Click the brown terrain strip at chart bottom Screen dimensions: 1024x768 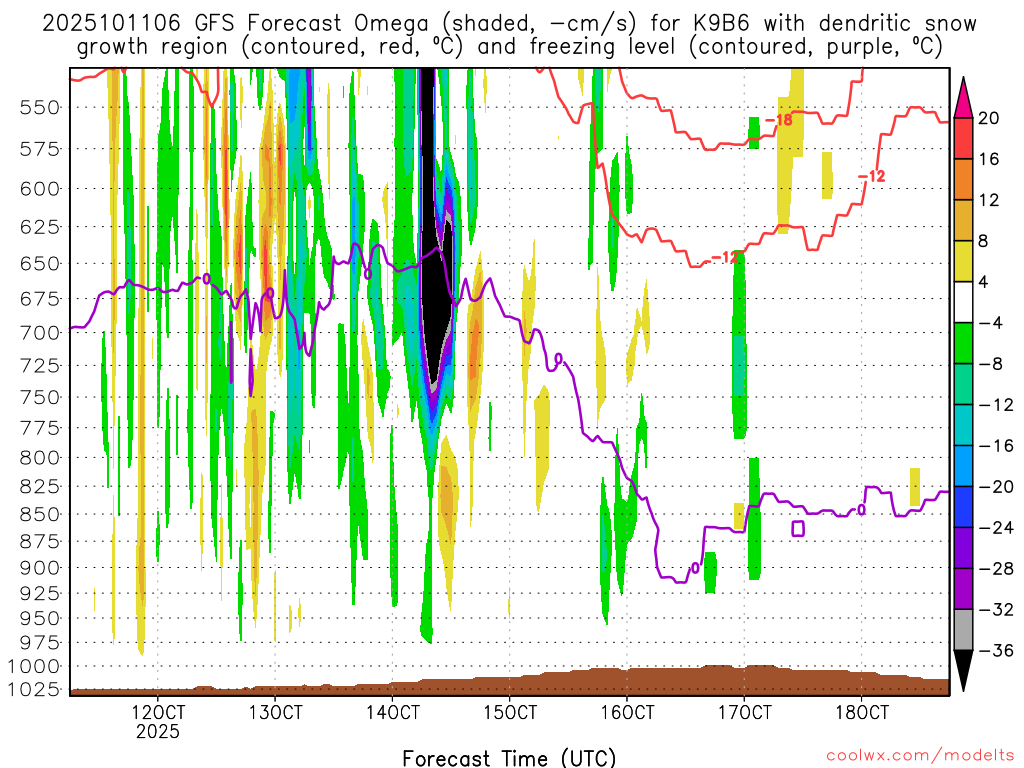pyautogui.click(x=509, y=684)
